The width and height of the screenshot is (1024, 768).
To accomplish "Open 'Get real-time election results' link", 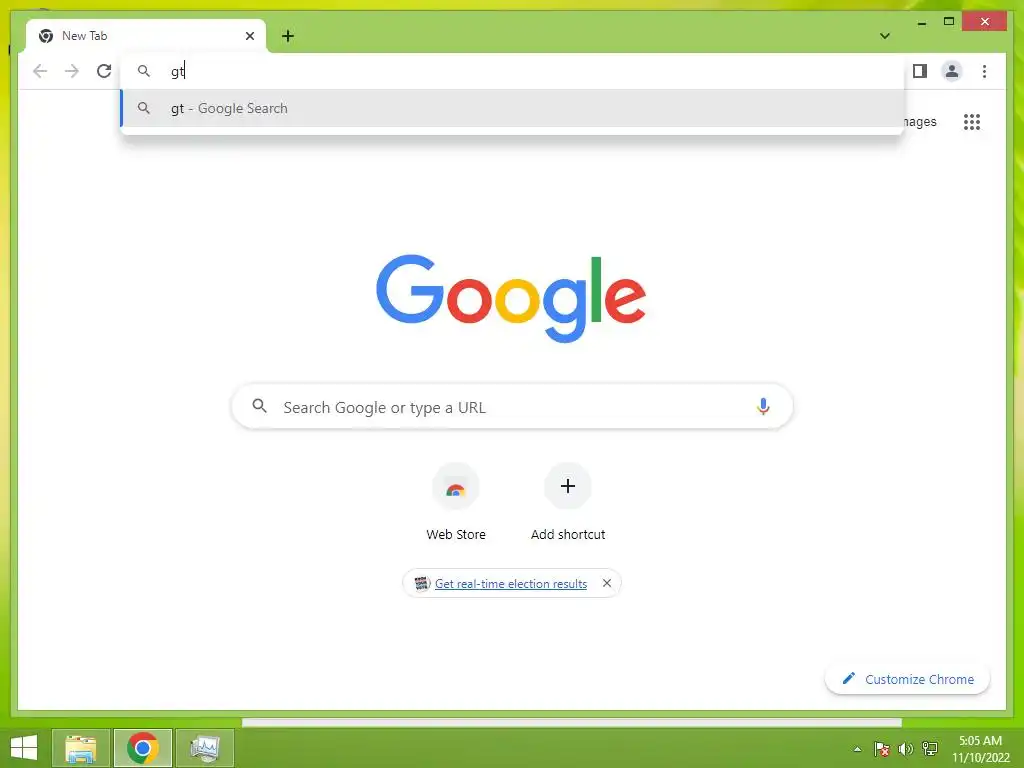I will [511, 584].
